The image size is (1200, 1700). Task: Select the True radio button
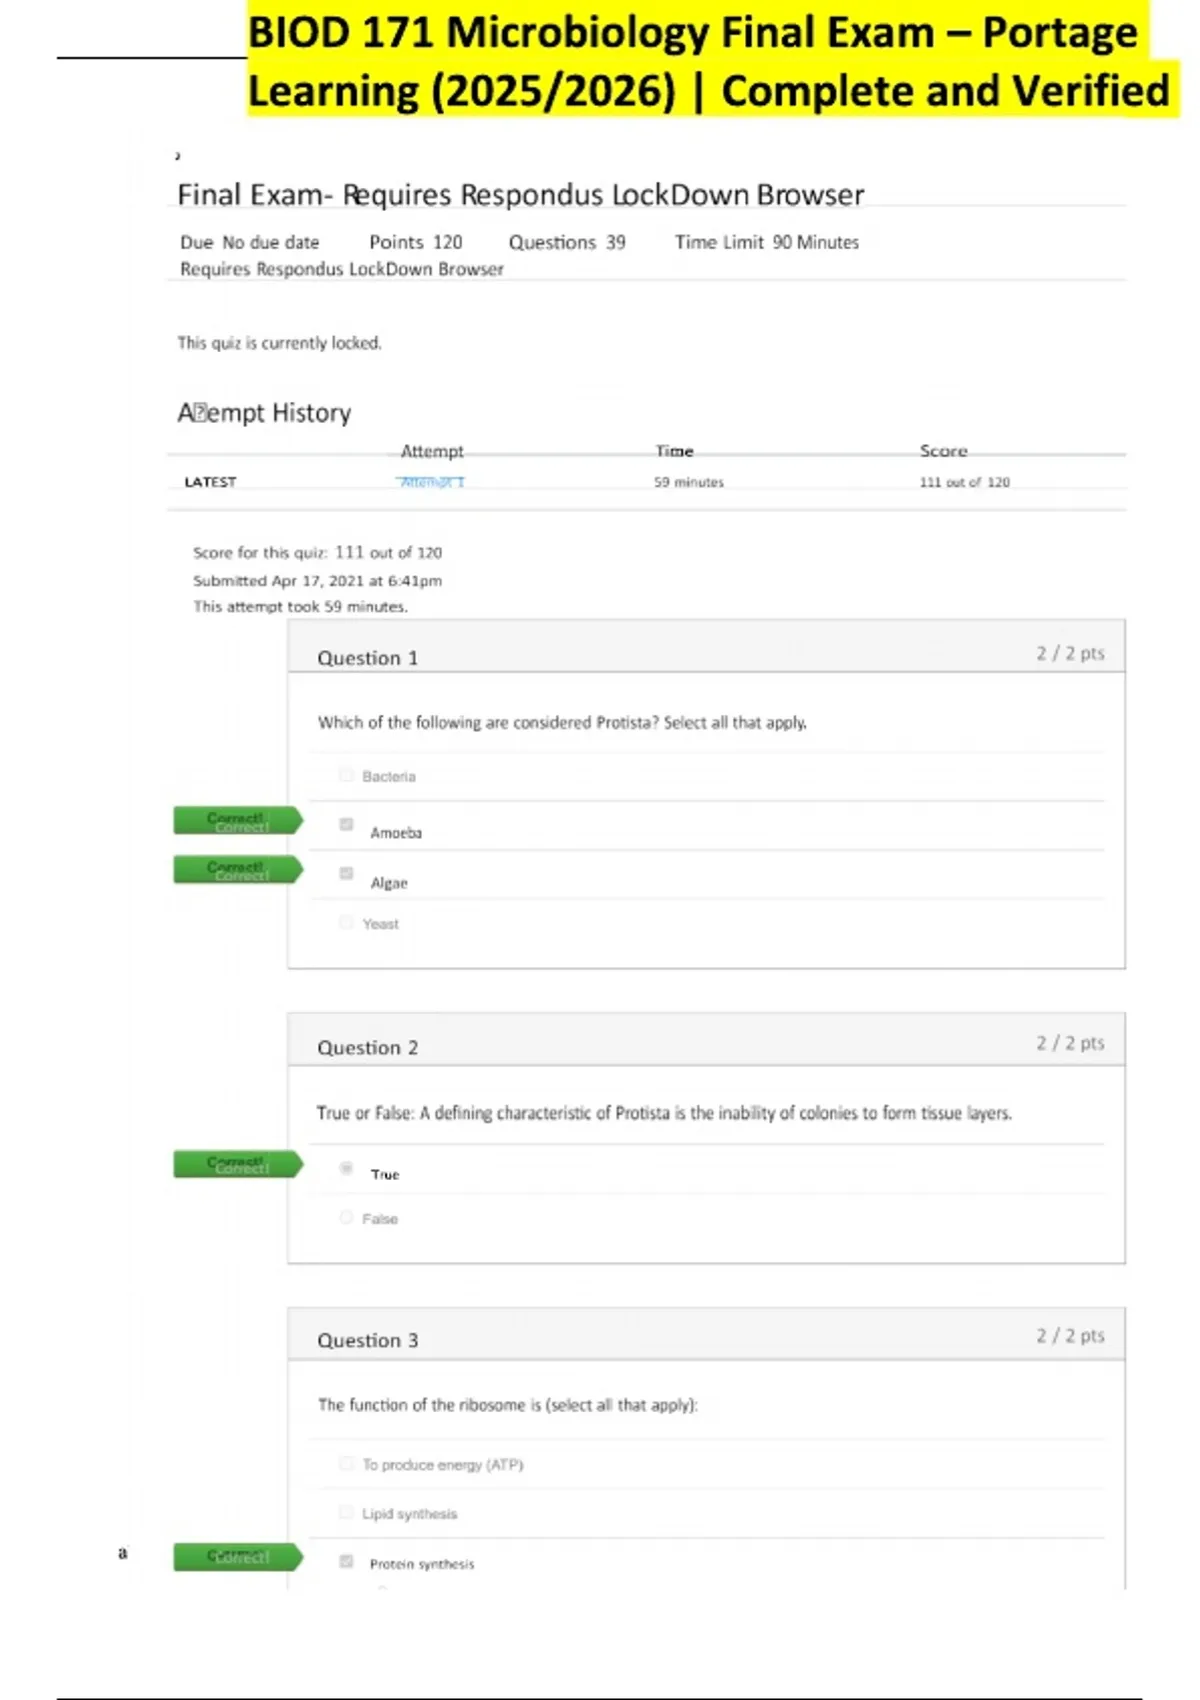346,1168
